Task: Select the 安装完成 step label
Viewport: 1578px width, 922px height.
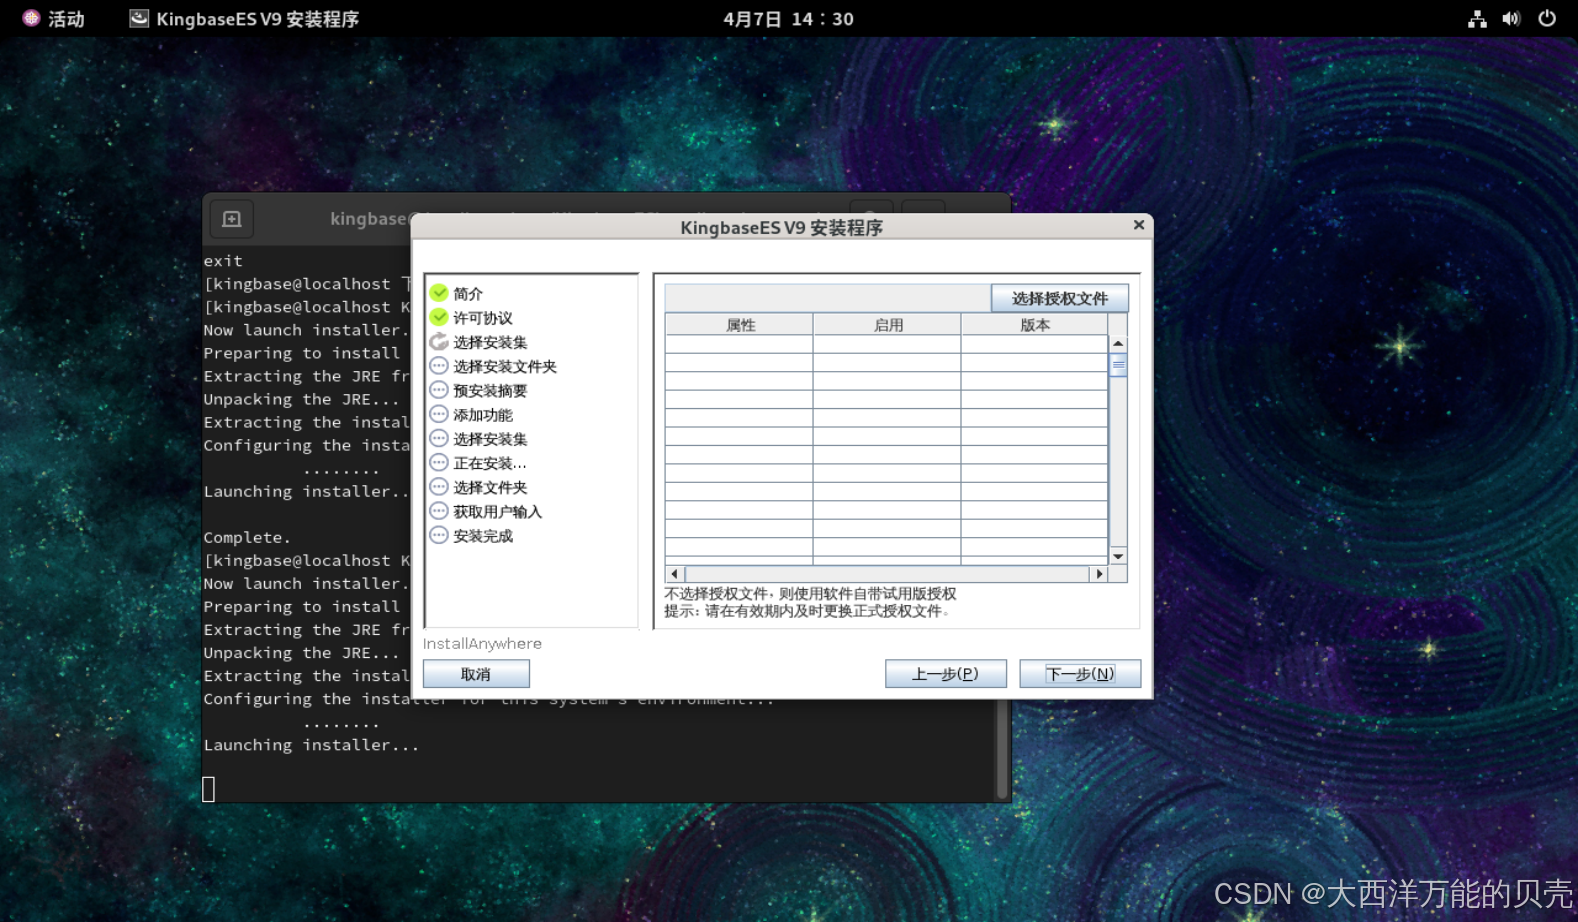Action: coord(483,536)
